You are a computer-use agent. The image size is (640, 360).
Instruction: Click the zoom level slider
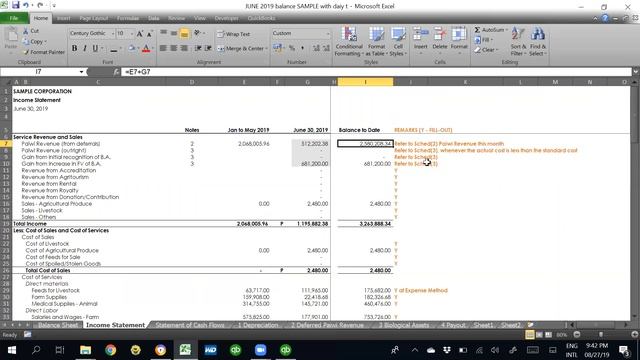[x=601, y=335]
